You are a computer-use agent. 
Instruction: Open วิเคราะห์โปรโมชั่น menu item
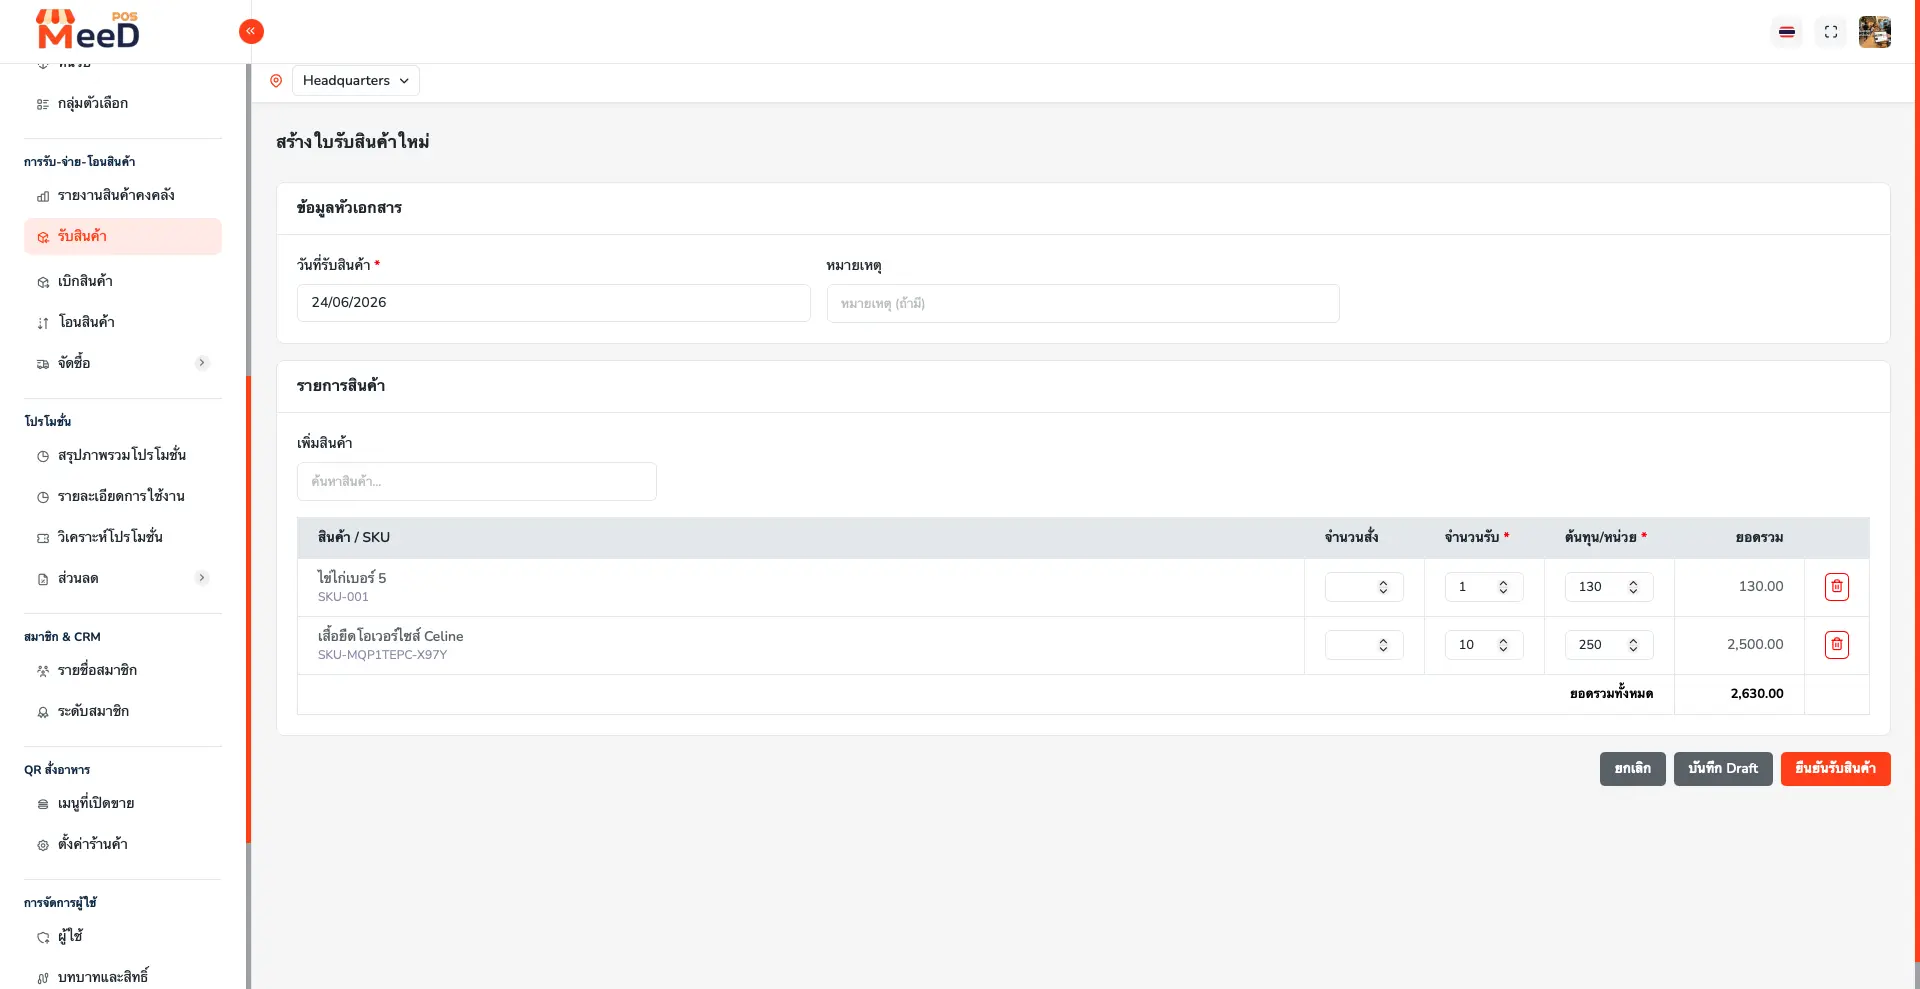point(123,538)
